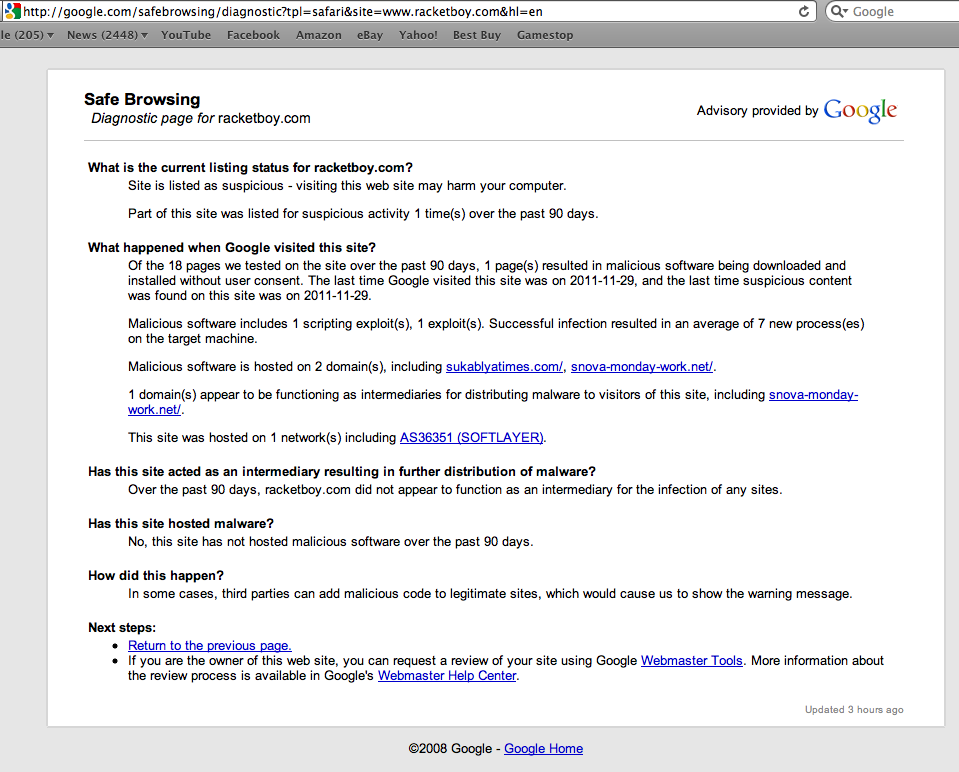Open the YouTube bookmark

coord(186,35)
